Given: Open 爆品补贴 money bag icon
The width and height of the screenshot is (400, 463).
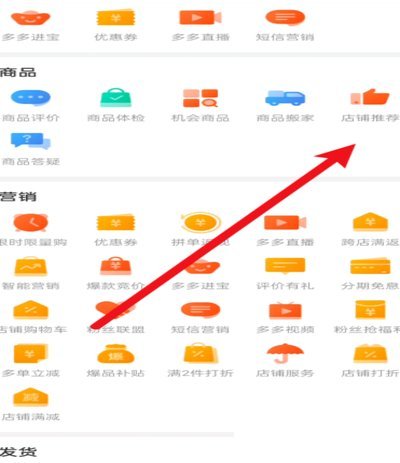Looking at the screenshot, I should tap(116, 353).
